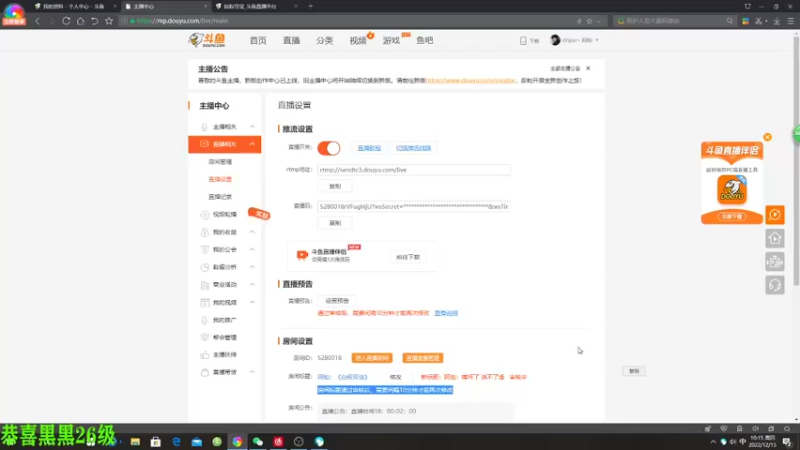Image resolution: width=800 pixels, height=450 pixels.
Task: Open a new tab with plus button
Action: (x=310, y=6)
